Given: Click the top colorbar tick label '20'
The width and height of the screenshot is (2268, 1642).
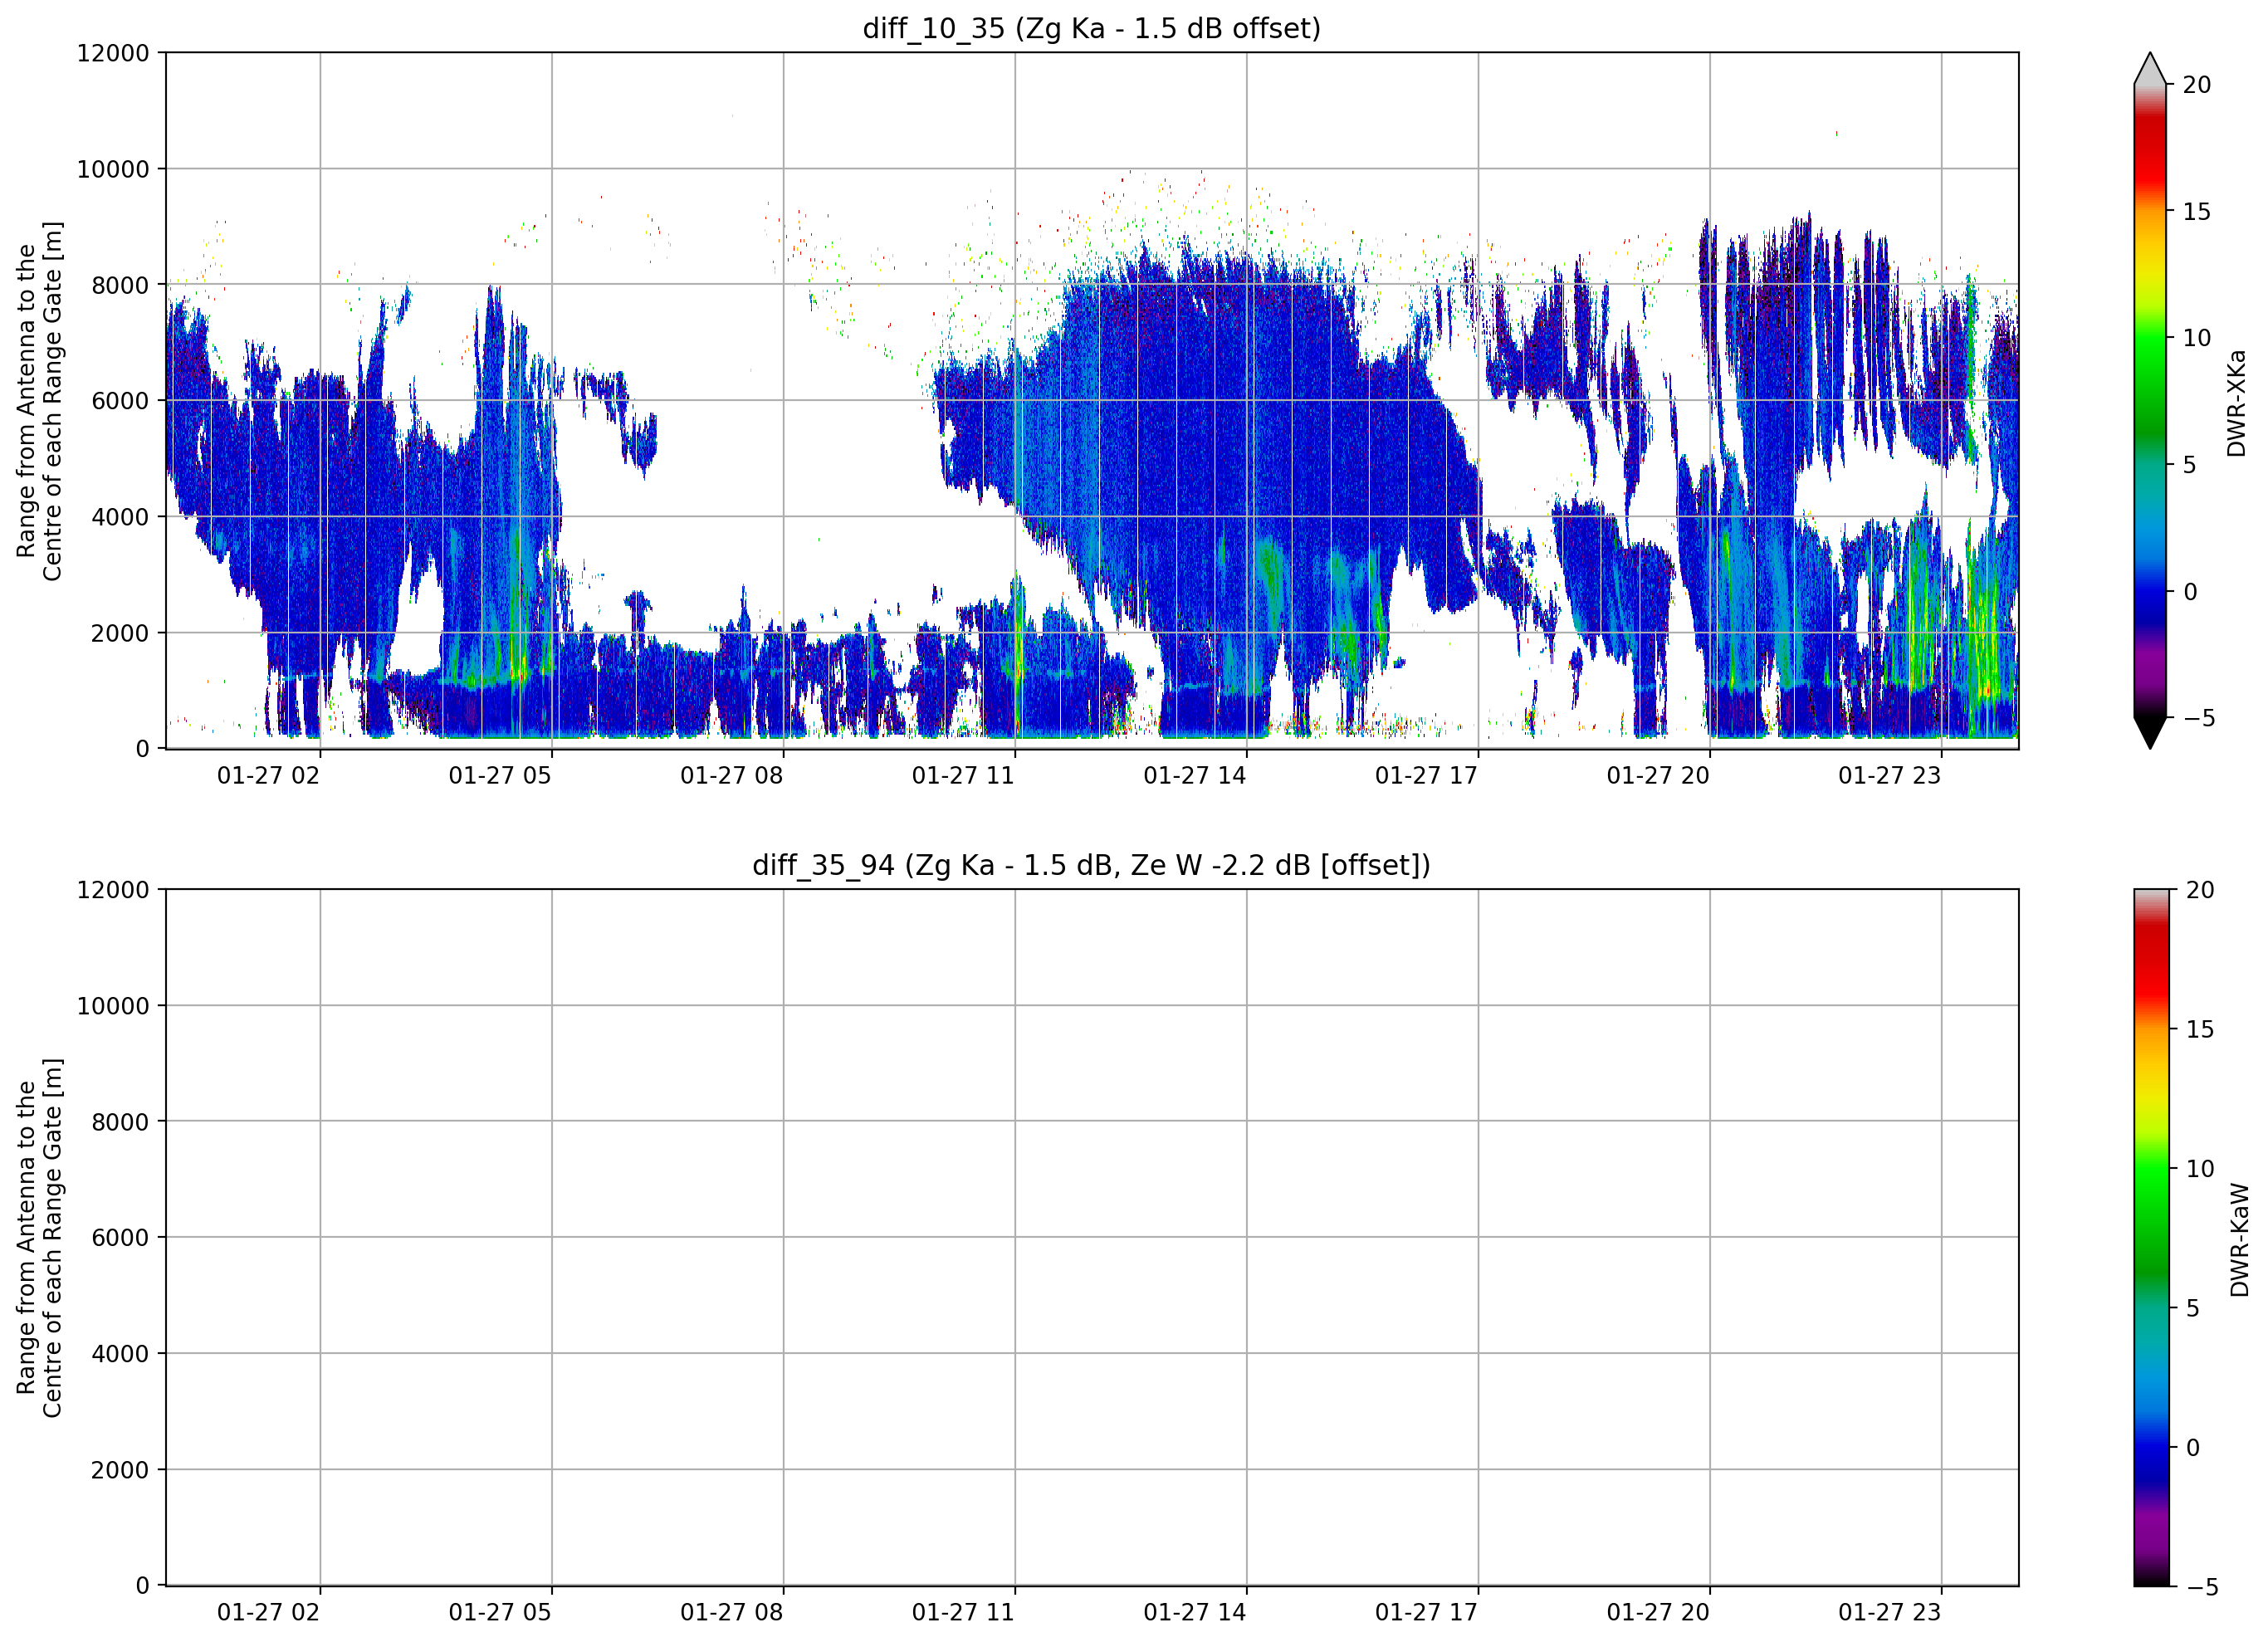Looking at the screenshot, I should [2196, 85].
